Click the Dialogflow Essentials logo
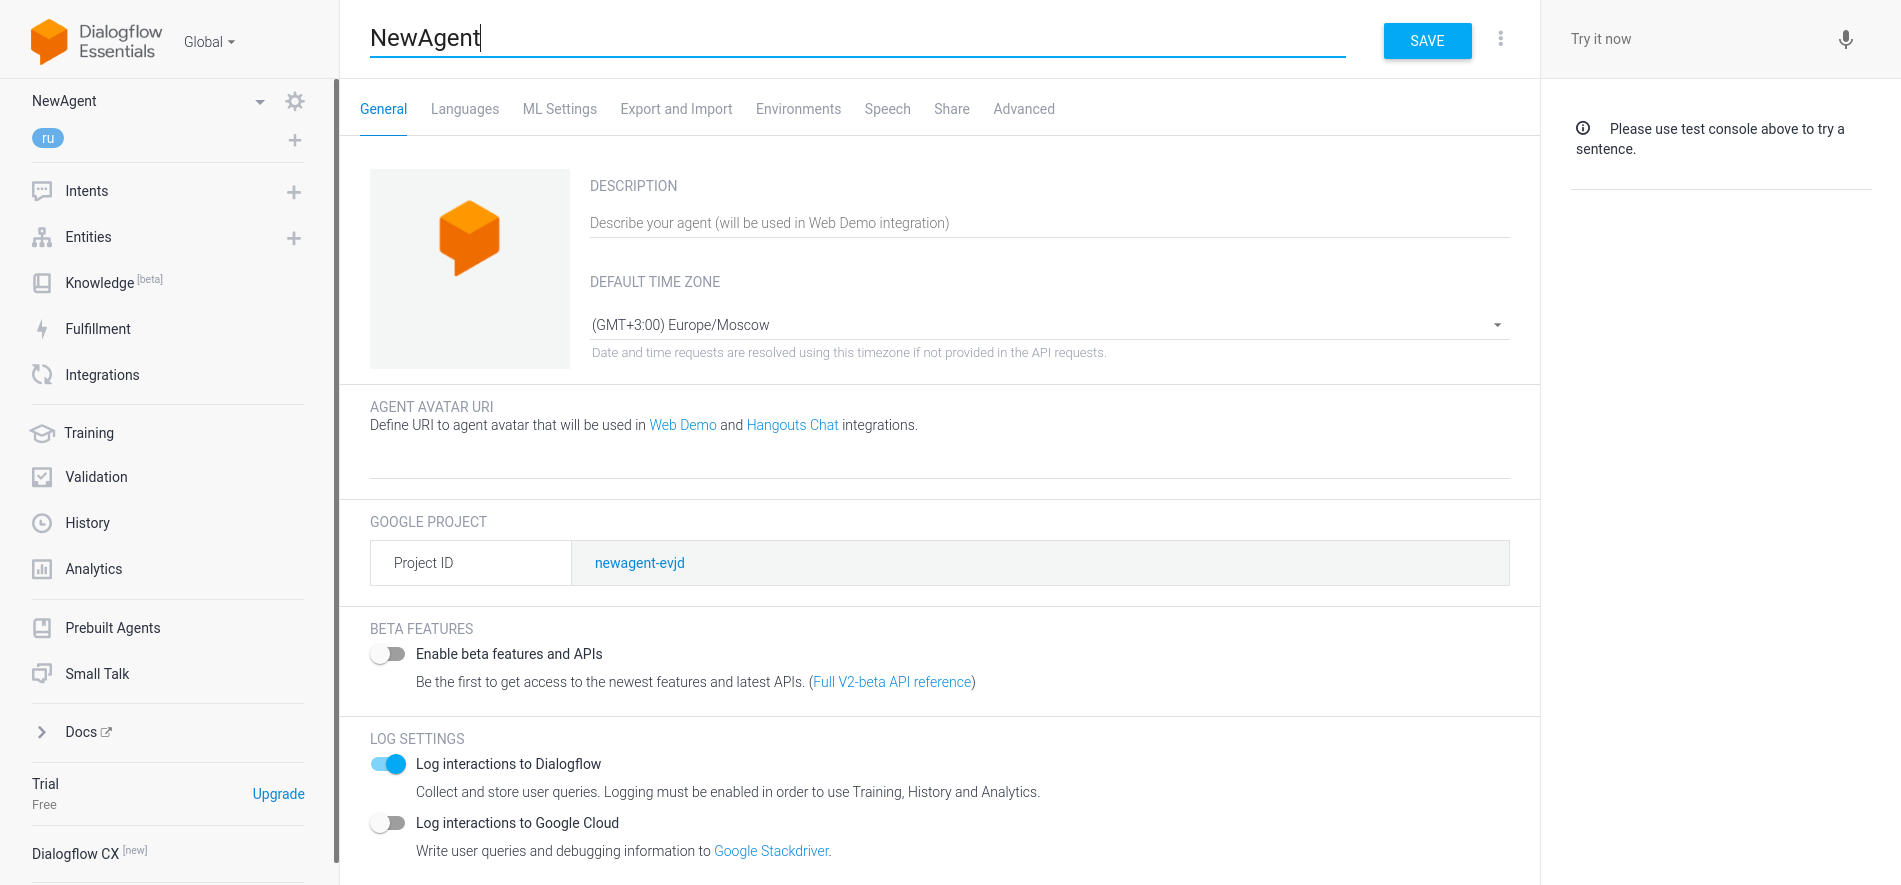Screen dimensions: 1901x885 pyautogui.click(x=96, y=41)
